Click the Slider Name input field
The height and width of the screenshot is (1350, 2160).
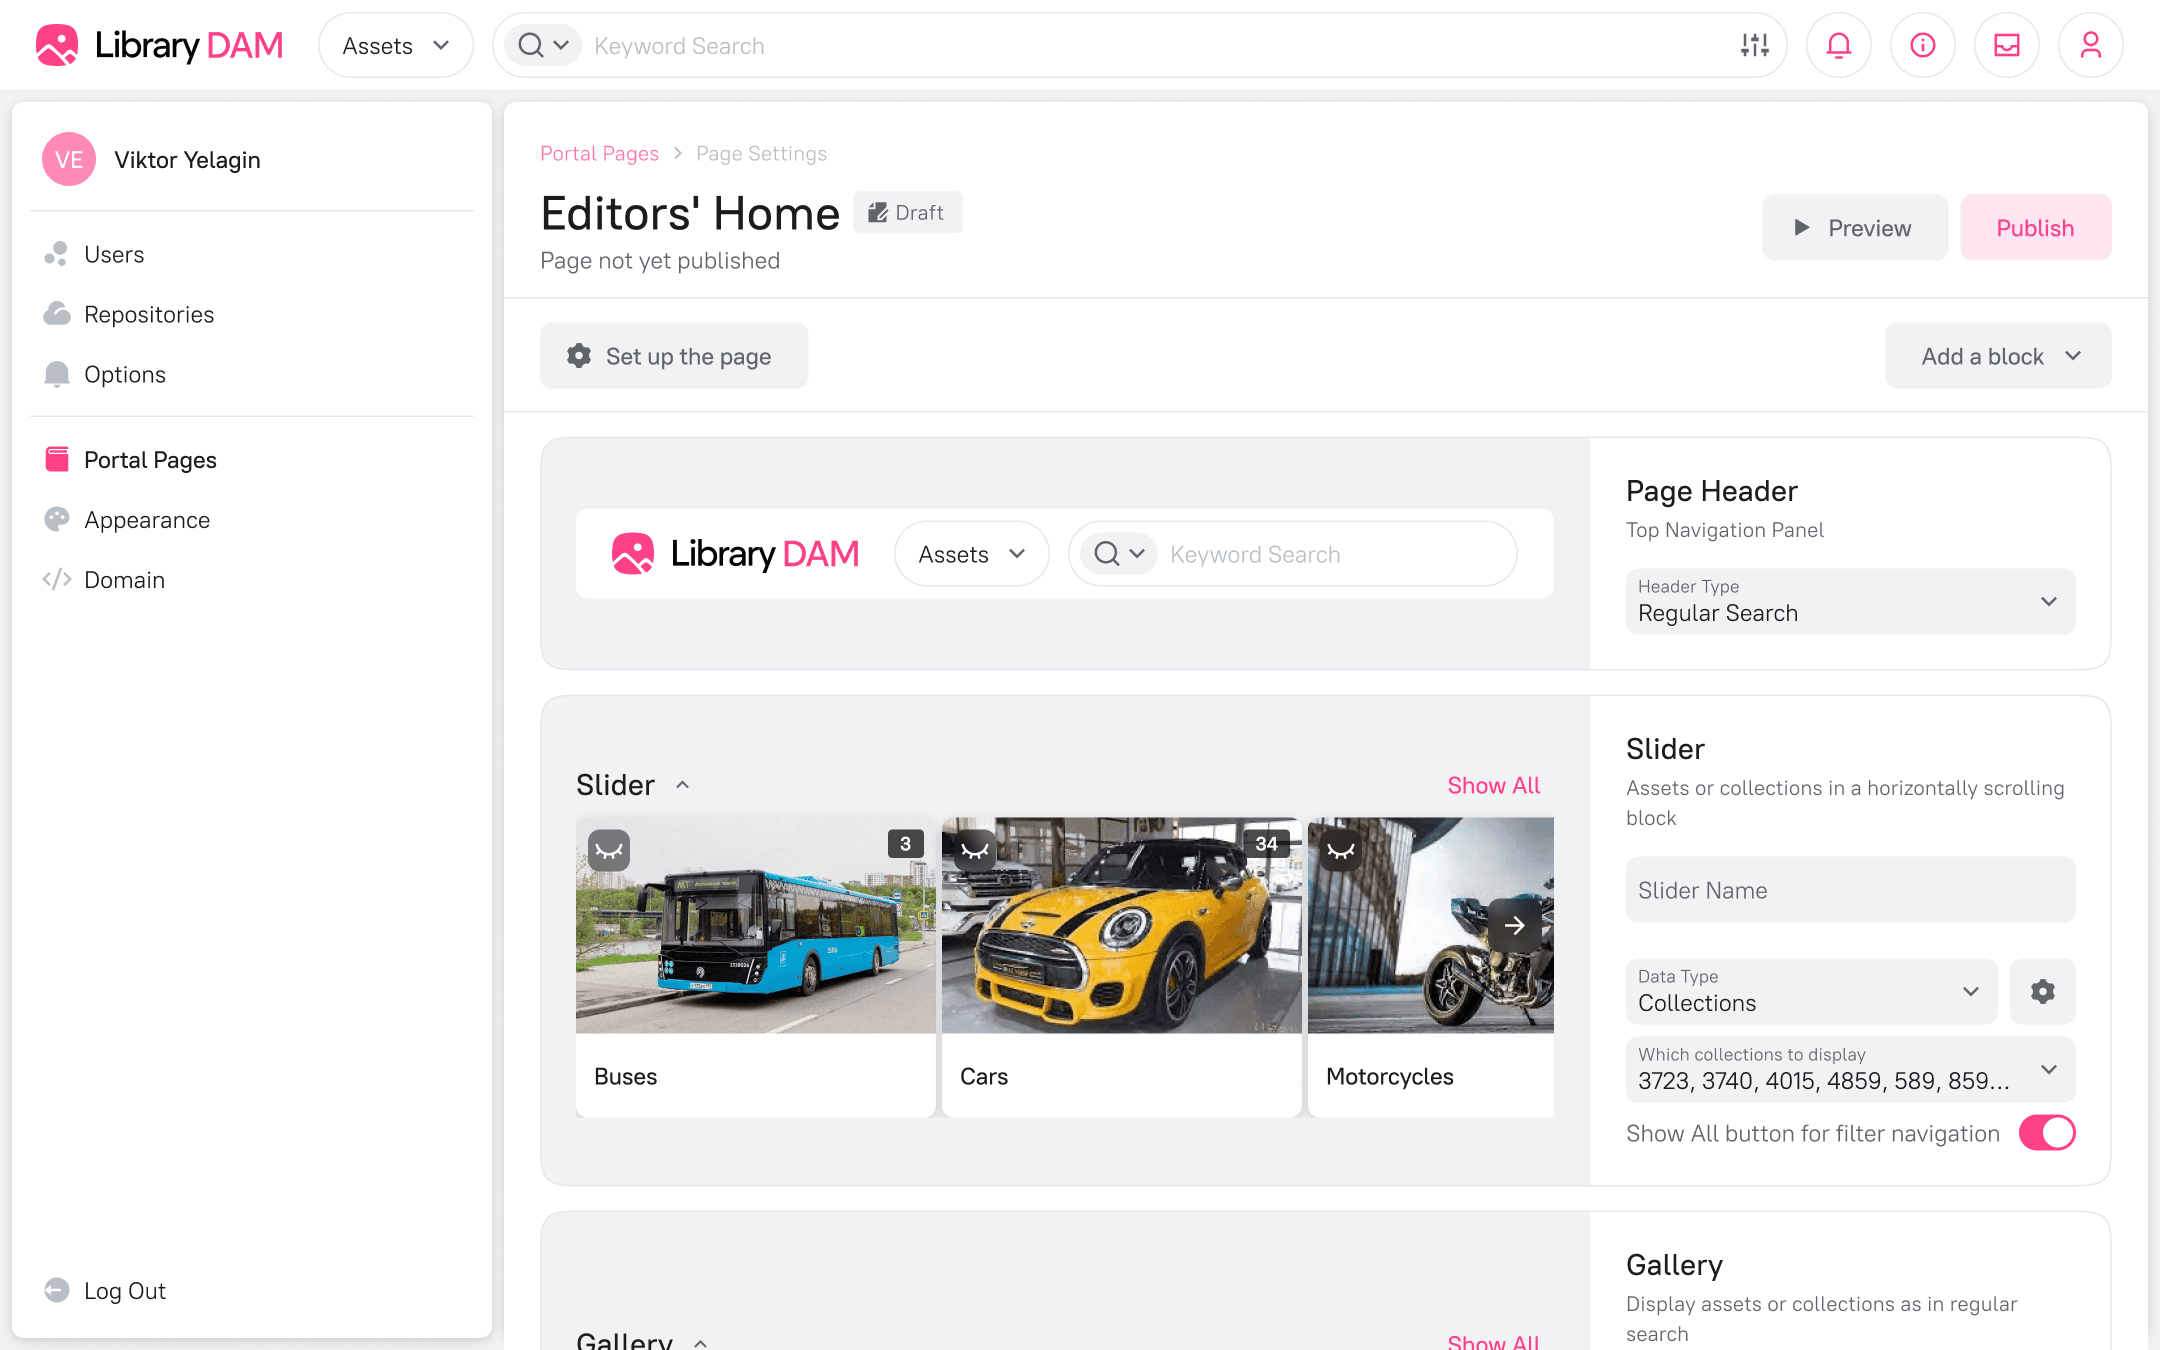pos(1850,890)
